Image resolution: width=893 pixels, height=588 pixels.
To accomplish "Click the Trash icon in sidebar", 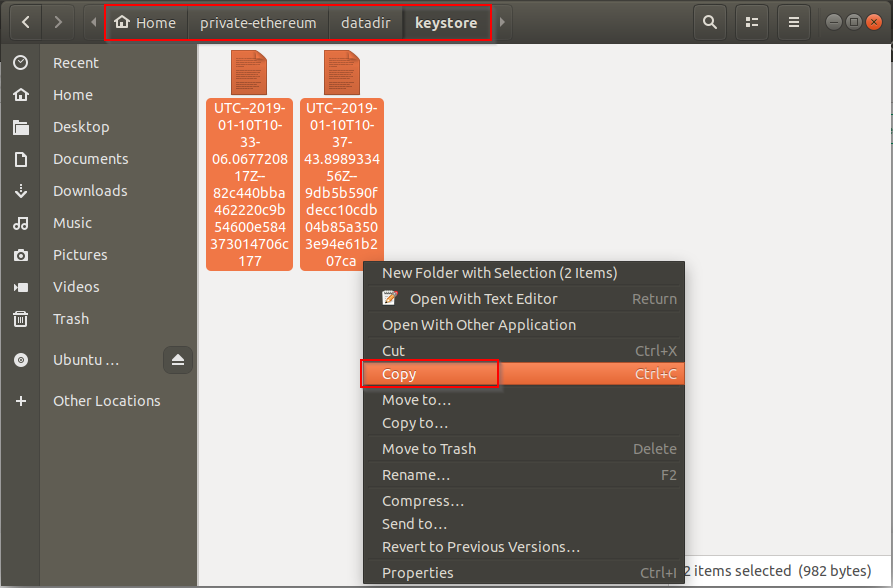I will (x=21, y=319).
